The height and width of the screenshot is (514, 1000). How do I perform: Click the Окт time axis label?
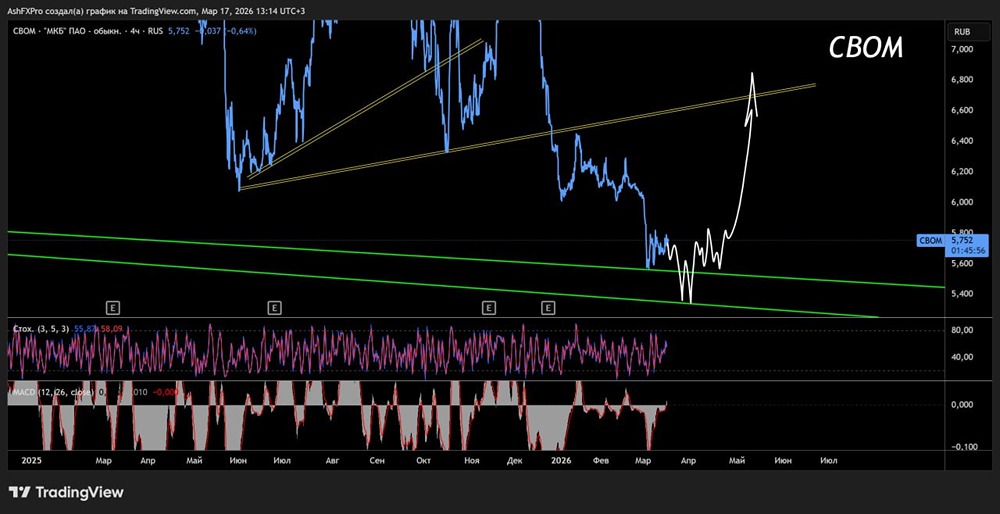coord(424,460)
